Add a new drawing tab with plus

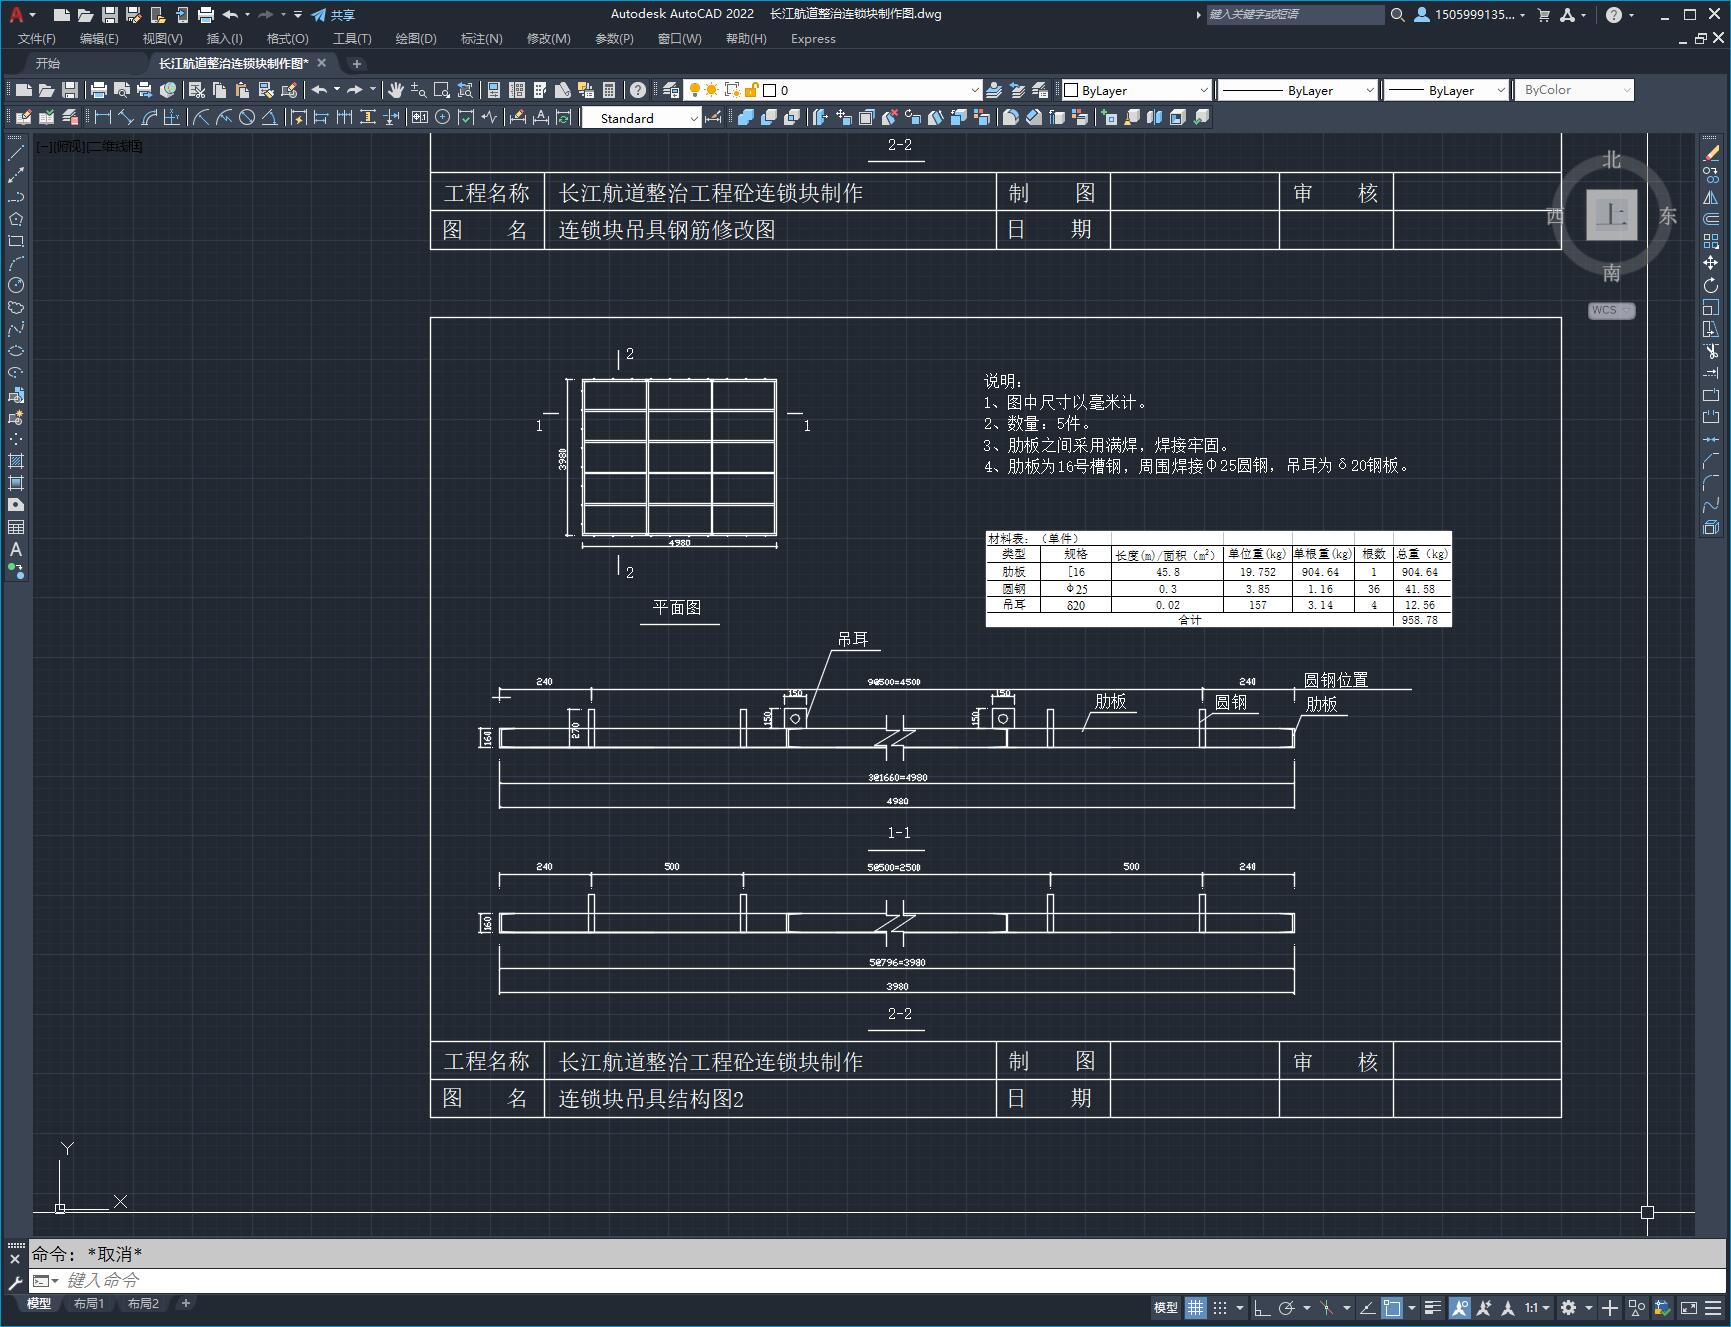(x=357, y=63)
